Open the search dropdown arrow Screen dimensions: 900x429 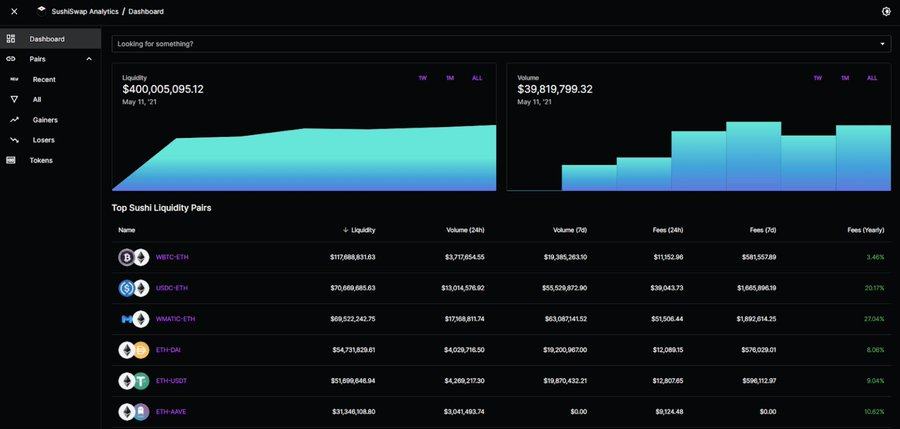click(x=882, y=44)
